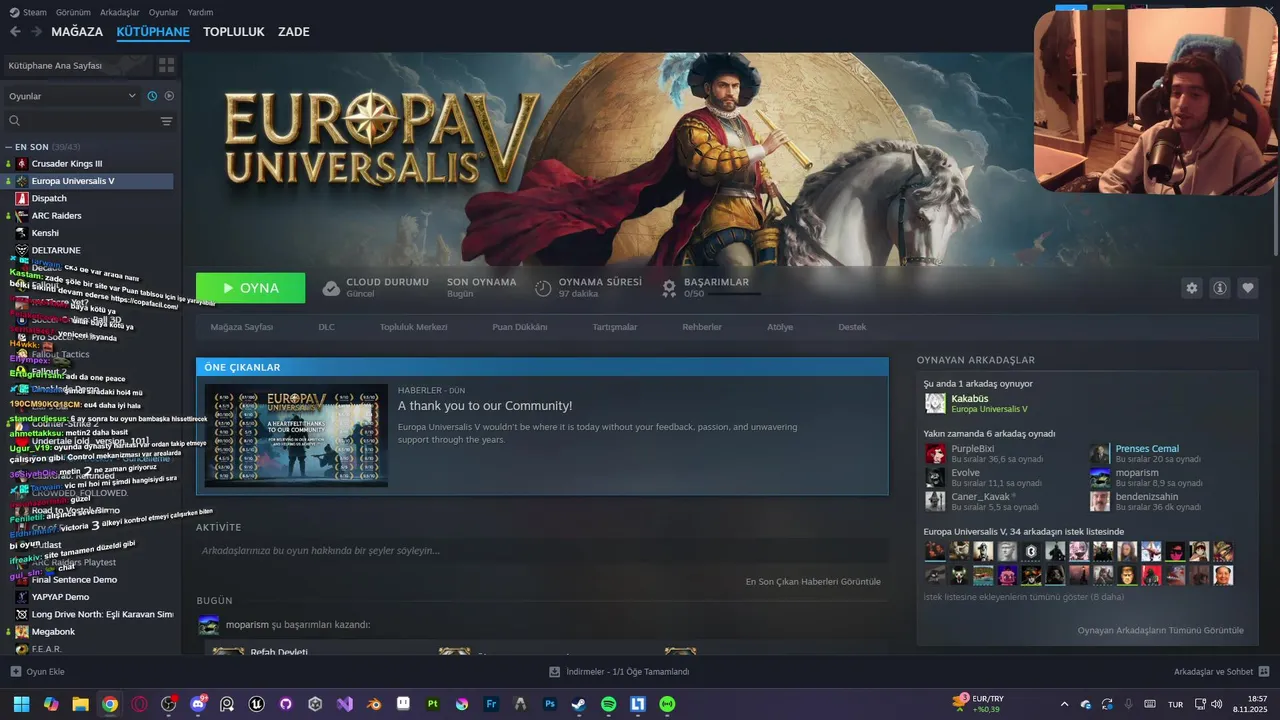Open the Steam menu
This screenshot has height=720, width=1280.
(28, 12)
